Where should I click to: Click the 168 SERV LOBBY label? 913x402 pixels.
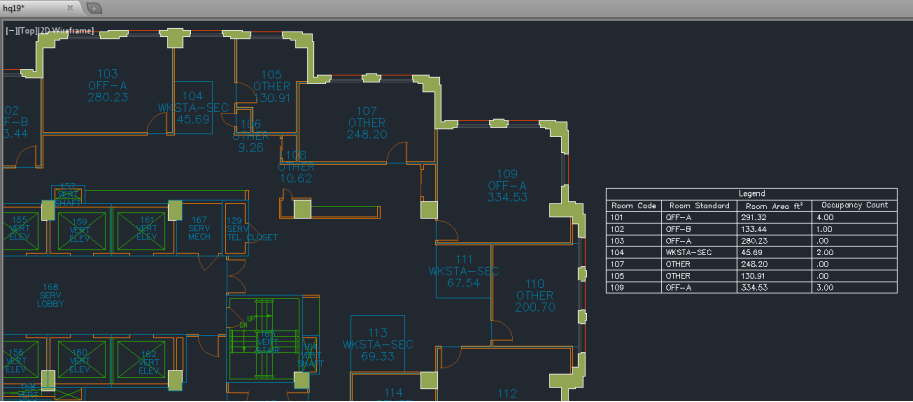51,295
